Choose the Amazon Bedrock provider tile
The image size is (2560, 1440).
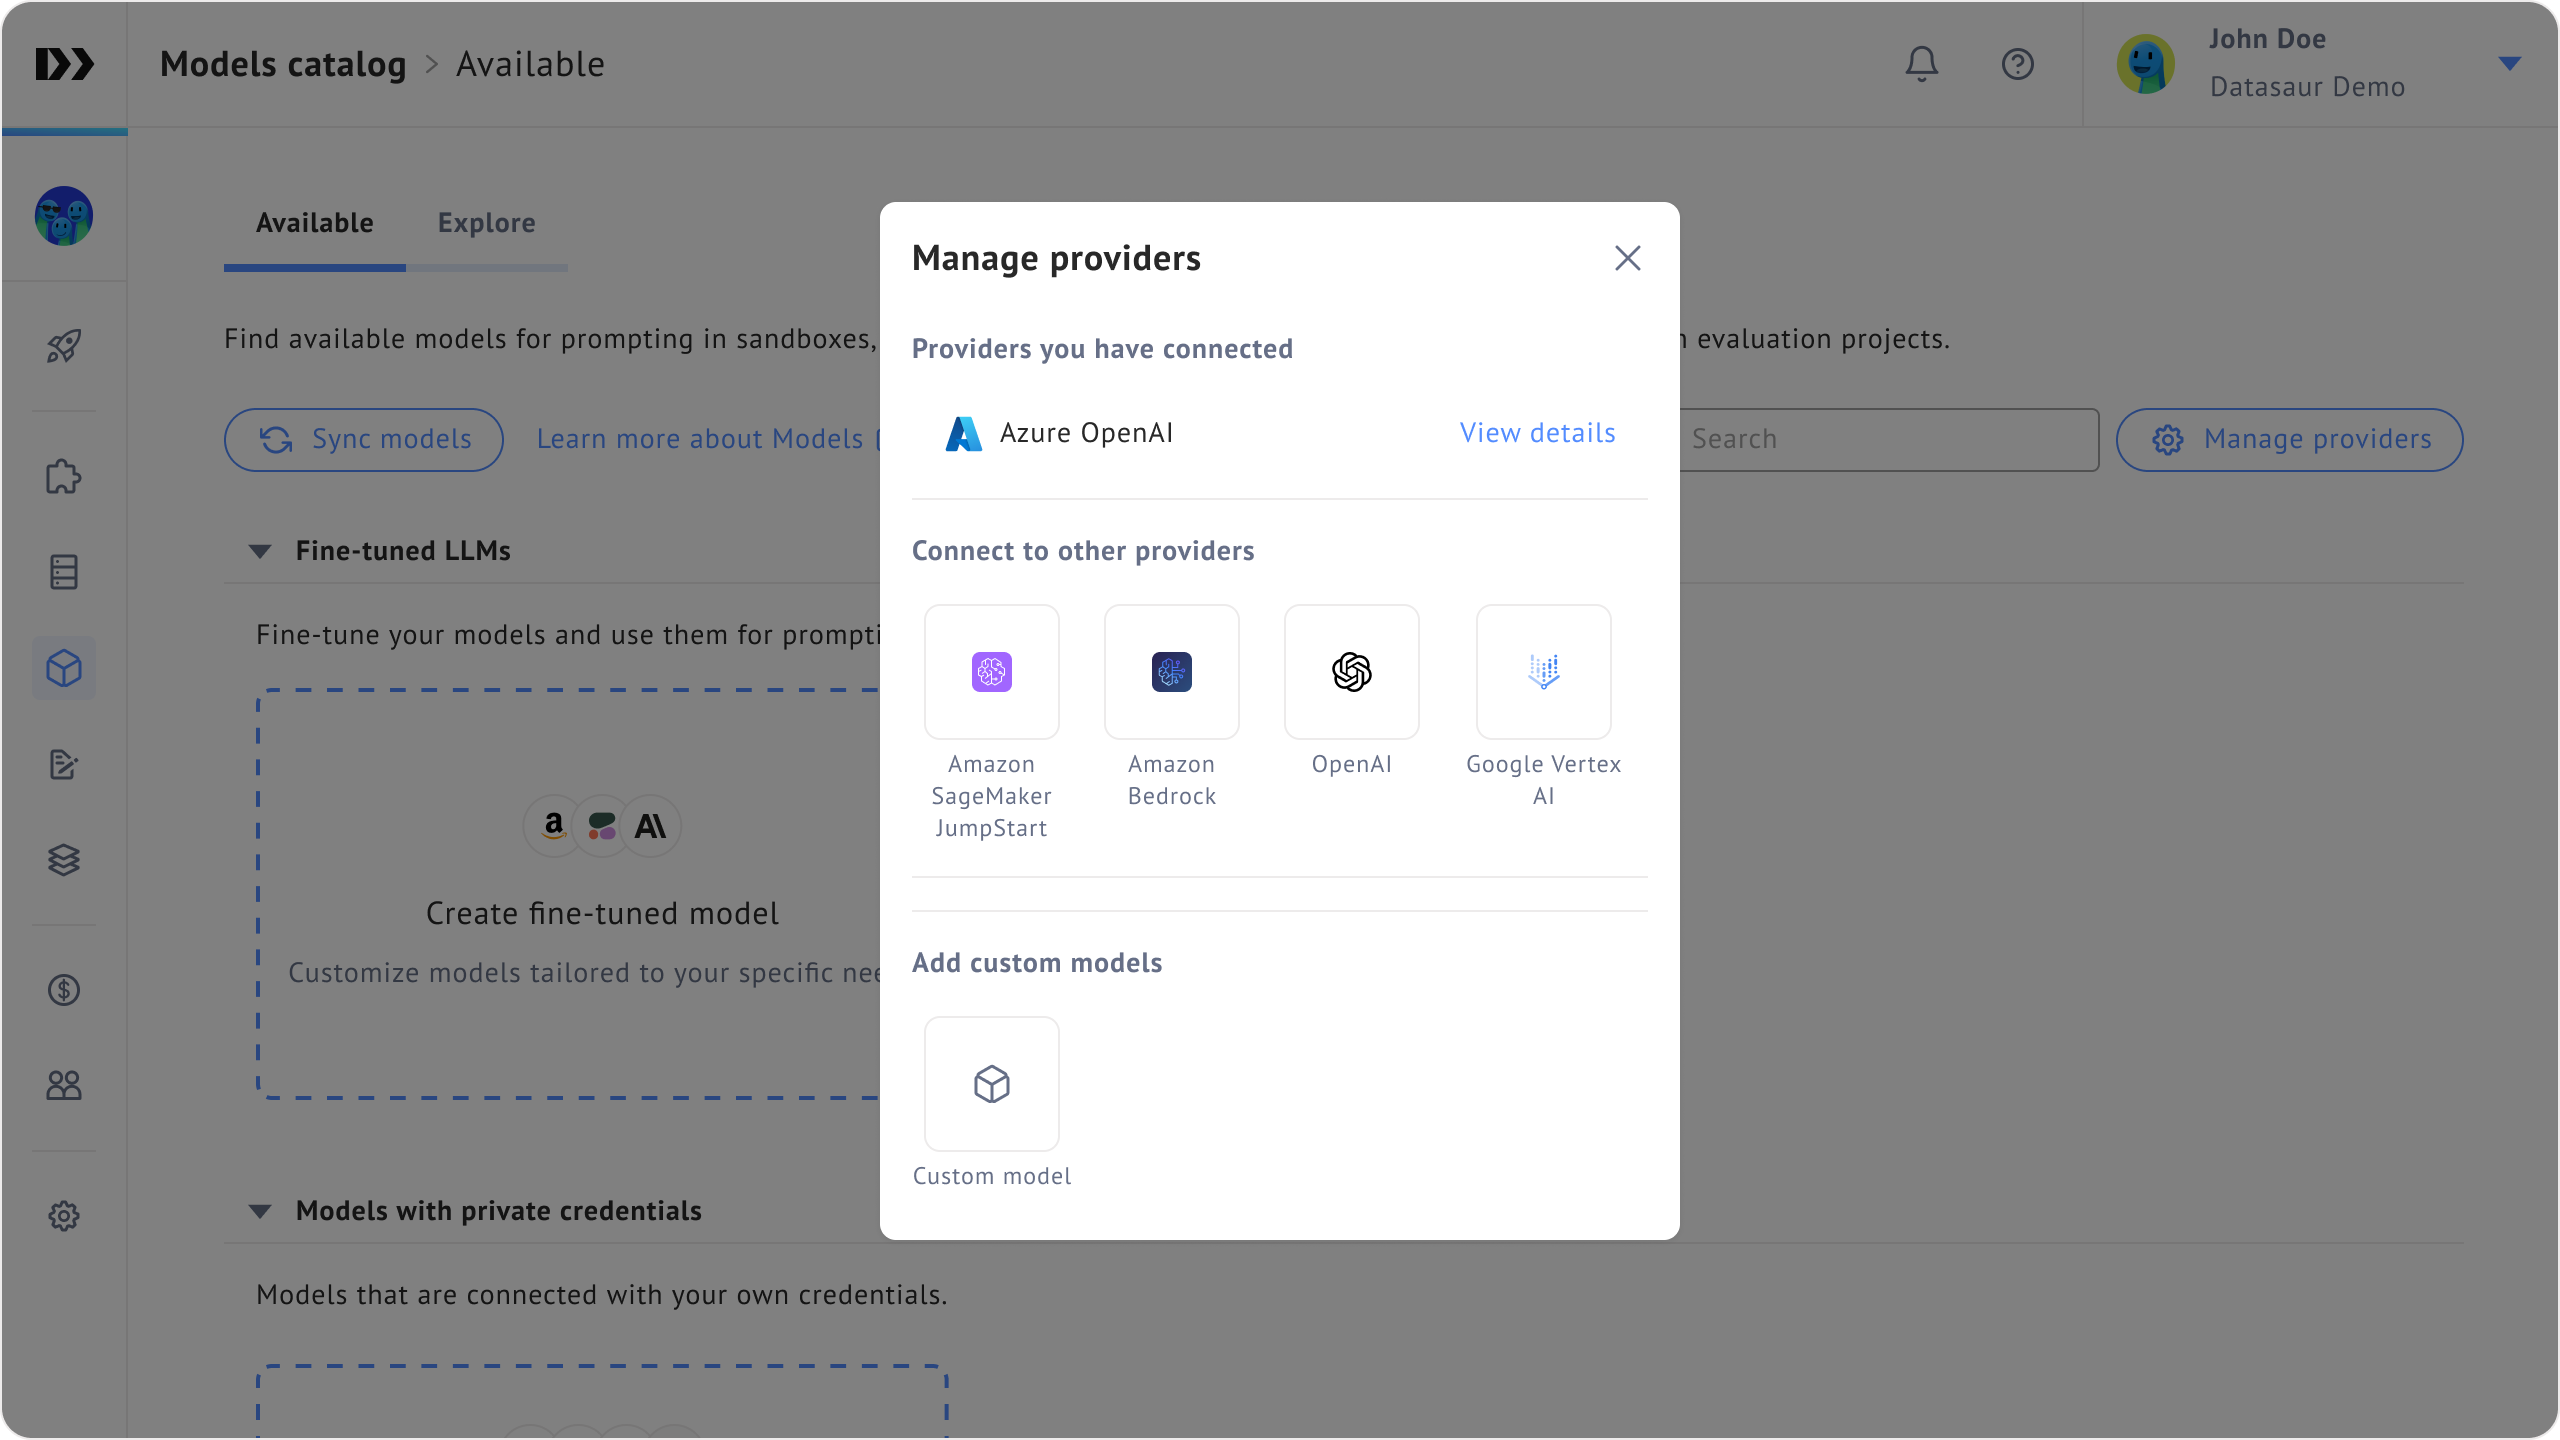(1171, 672)
